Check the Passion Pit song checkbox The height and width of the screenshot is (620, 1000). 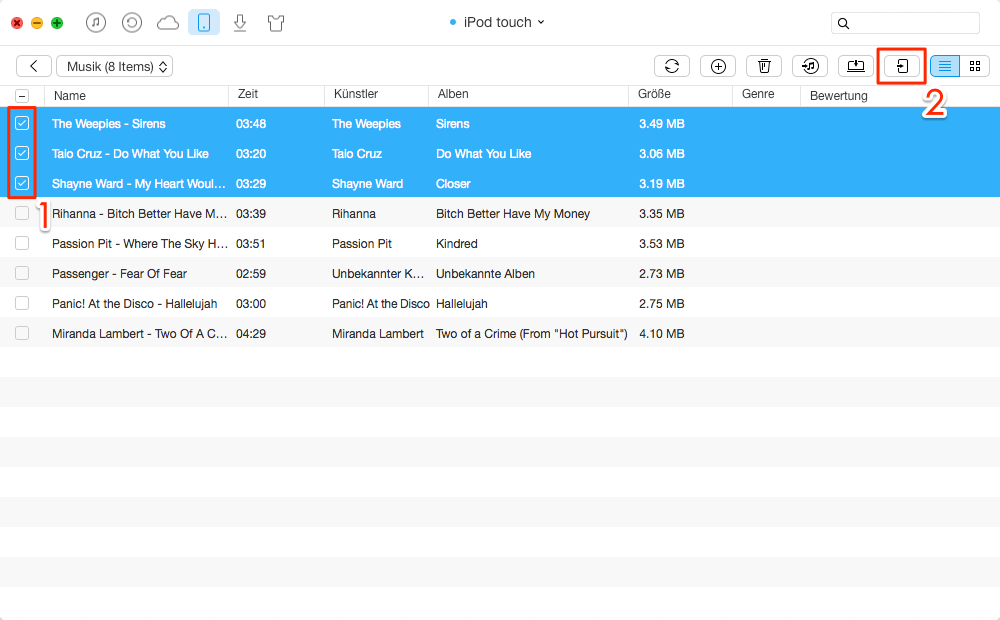pos(22,243)
